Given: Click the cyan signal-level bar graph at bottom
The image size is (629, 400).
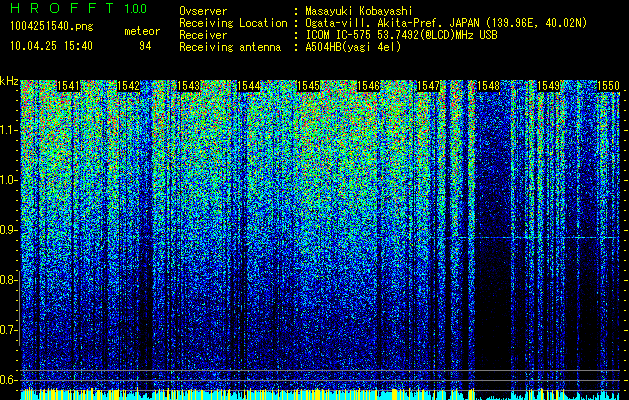Looking at the screenshot, I should coord(320,394).
